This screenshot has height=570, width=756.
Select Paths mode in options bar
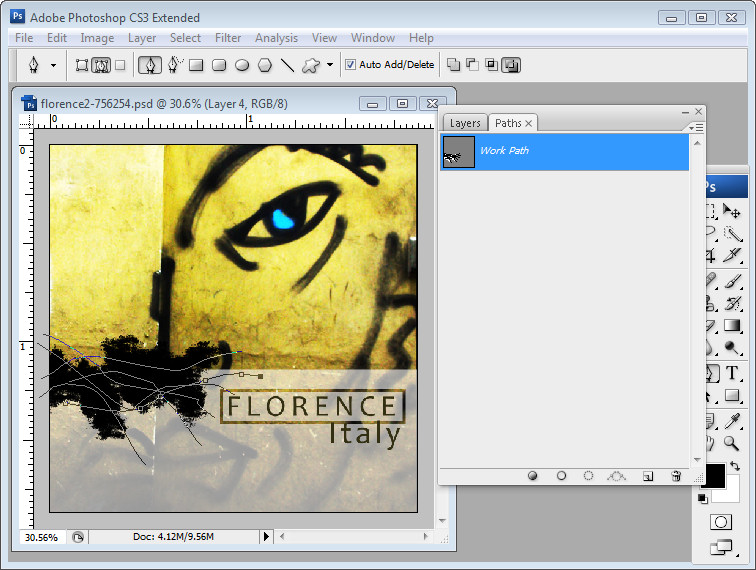(x=101, y=65)
